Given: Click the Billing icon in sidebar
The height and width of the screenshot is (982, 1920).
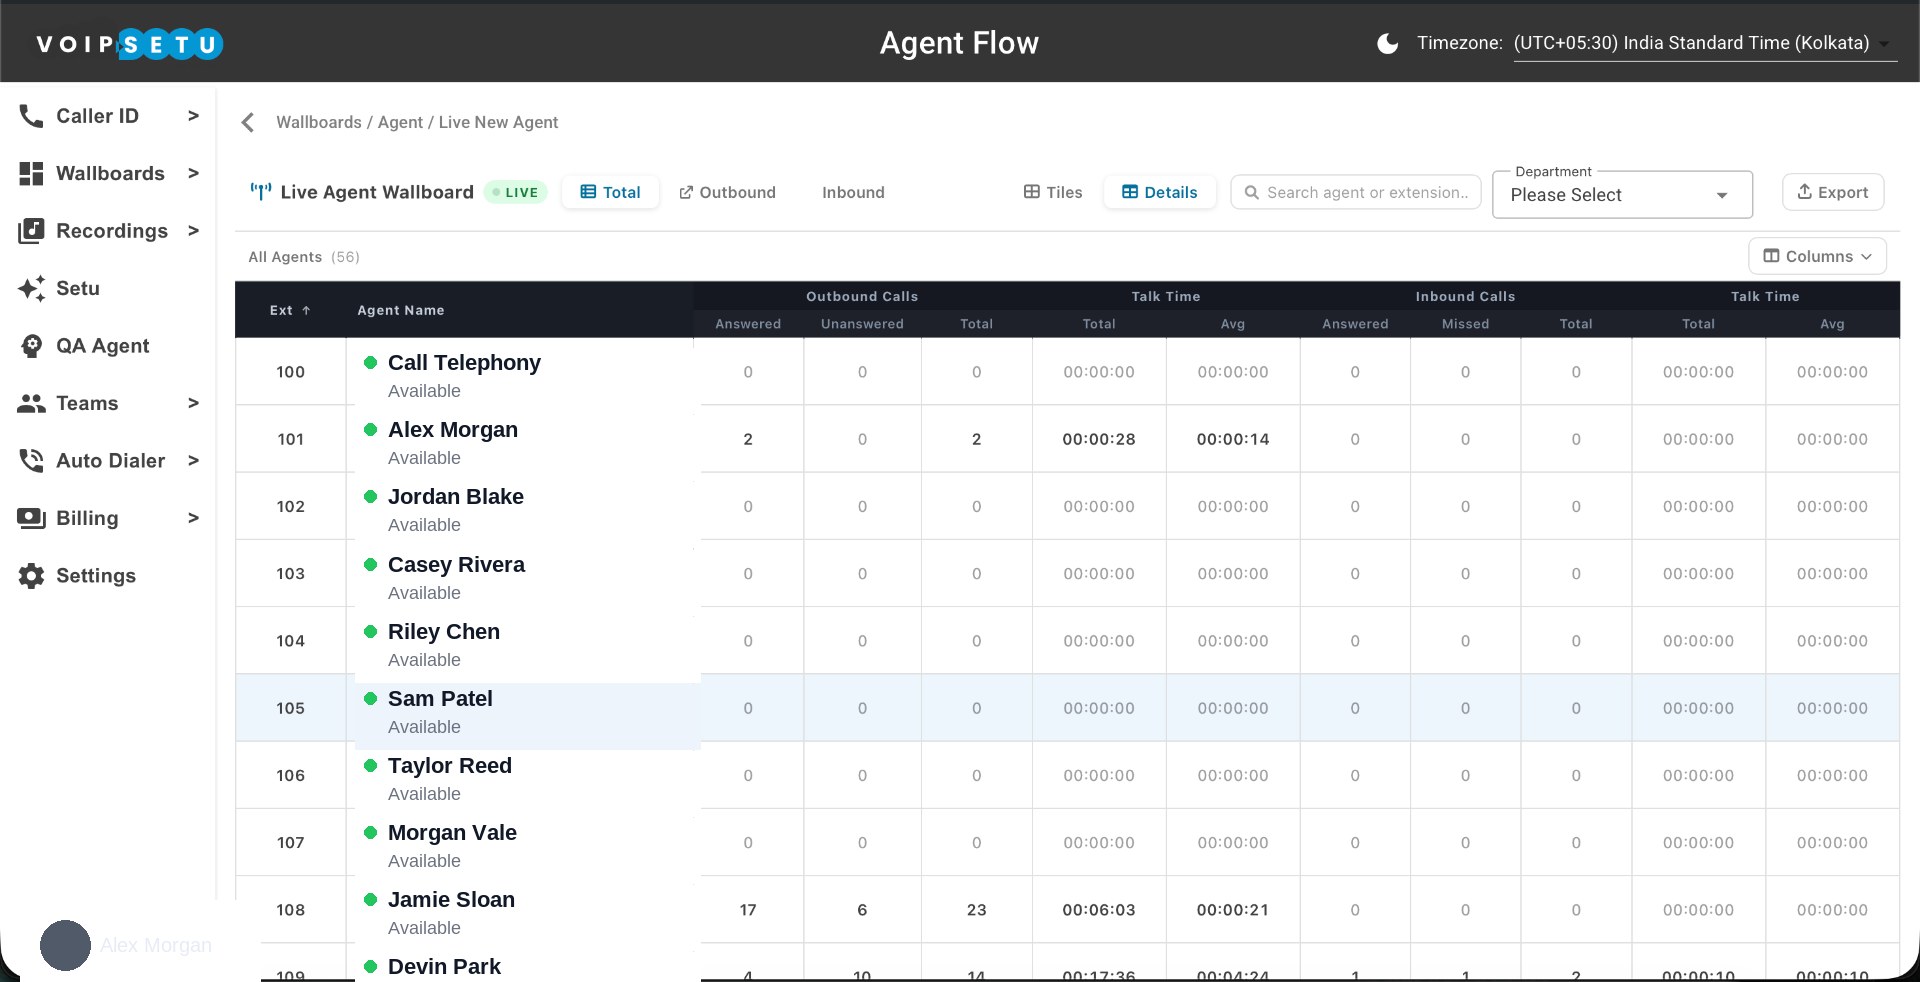Looking at the screenshot, I should [31, 518].
